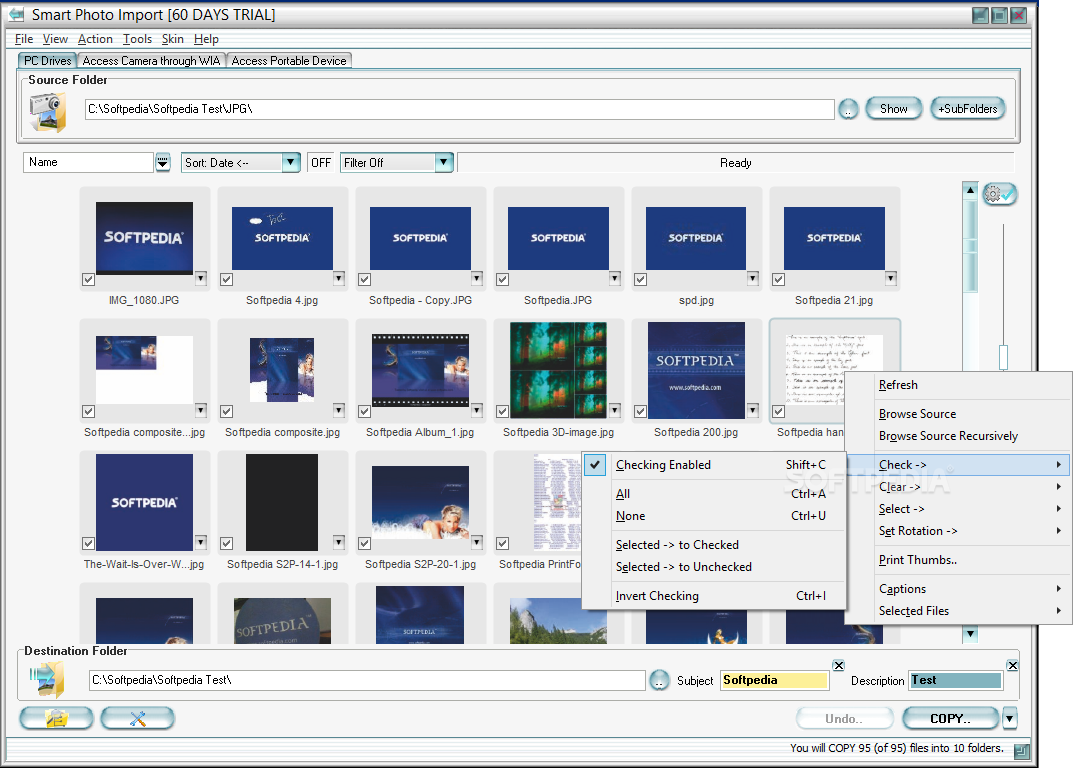Click Refresh in context menu

click(959, 385)
